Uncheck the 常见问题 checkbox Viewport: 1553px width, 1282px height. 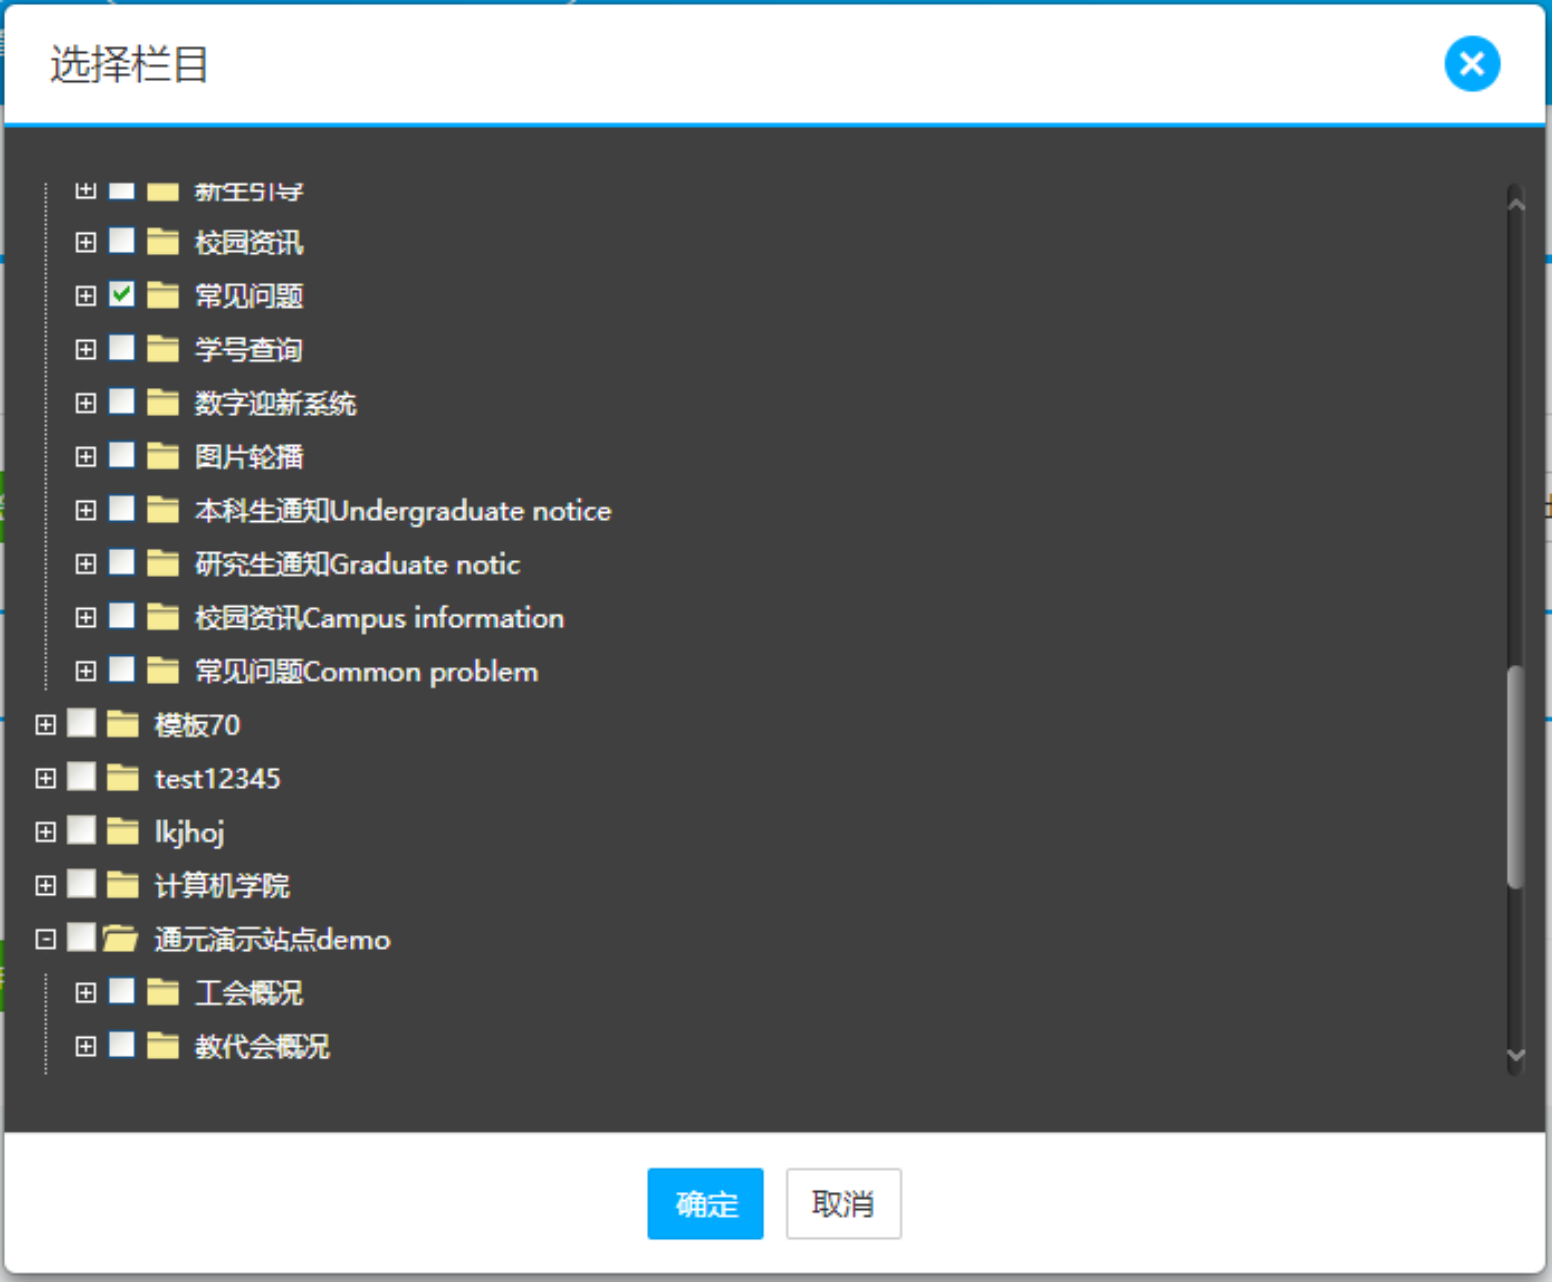[122, 294]
